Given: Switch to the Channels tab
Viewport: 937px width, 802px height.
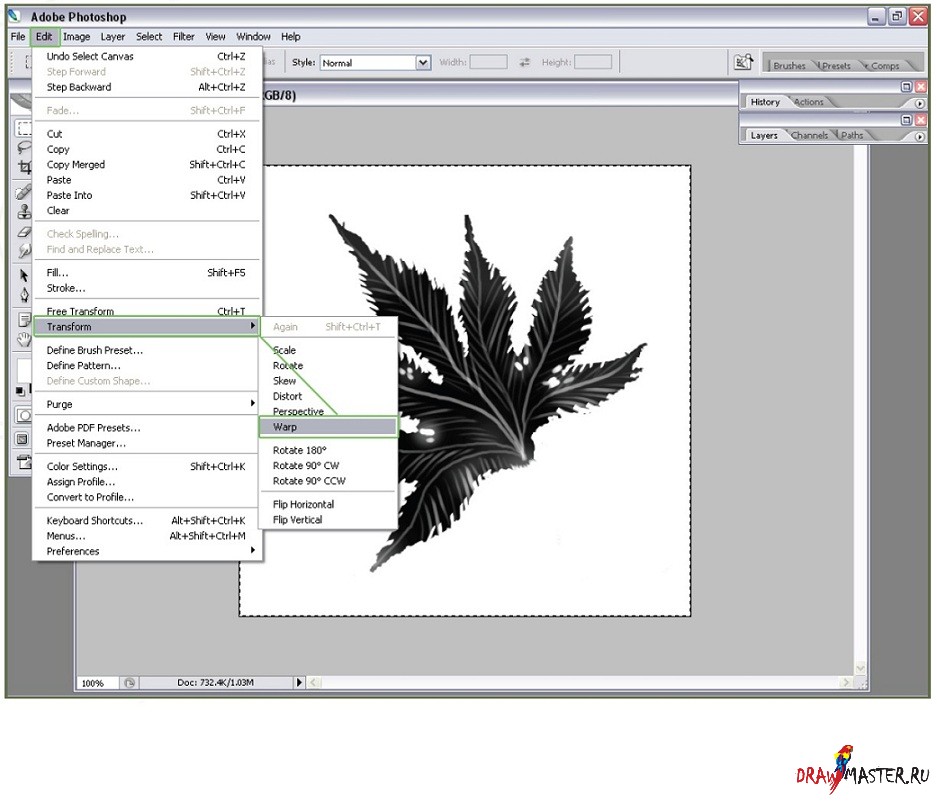Looking at the screenshot, I should (809, 136).
